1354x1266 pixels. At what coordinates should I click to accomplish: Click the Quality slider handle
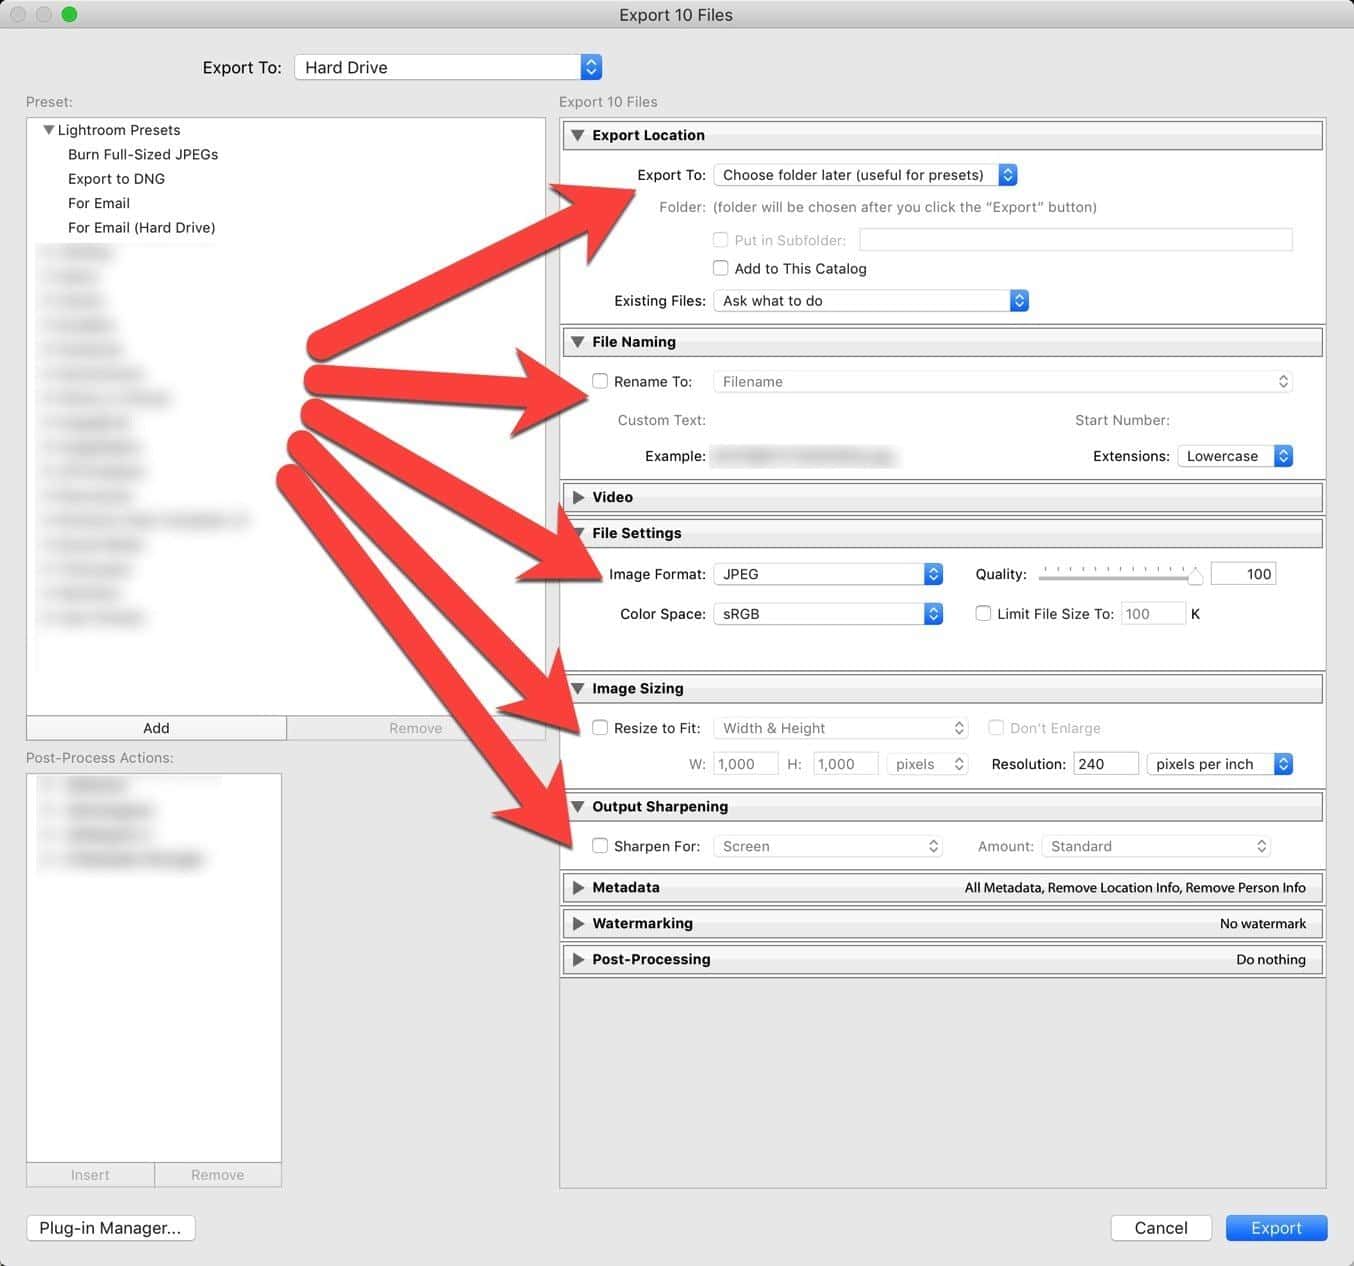[x=1195, y=576]
